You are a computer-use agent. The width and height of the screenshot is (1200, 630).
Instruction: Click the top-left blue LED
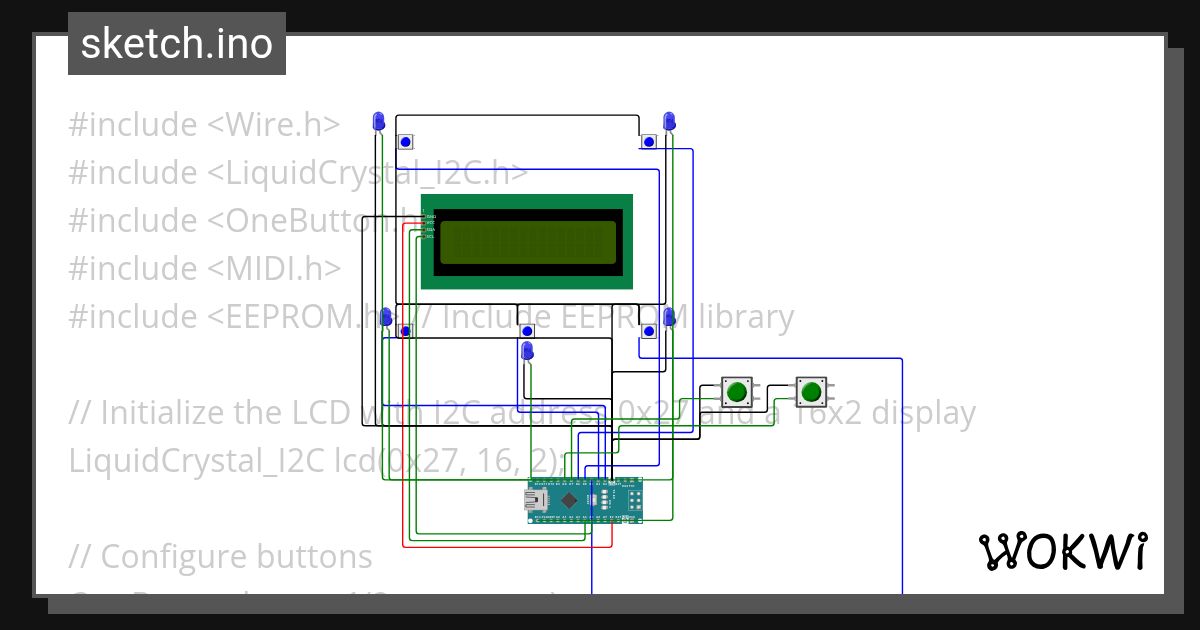click(x=378, y=122)
